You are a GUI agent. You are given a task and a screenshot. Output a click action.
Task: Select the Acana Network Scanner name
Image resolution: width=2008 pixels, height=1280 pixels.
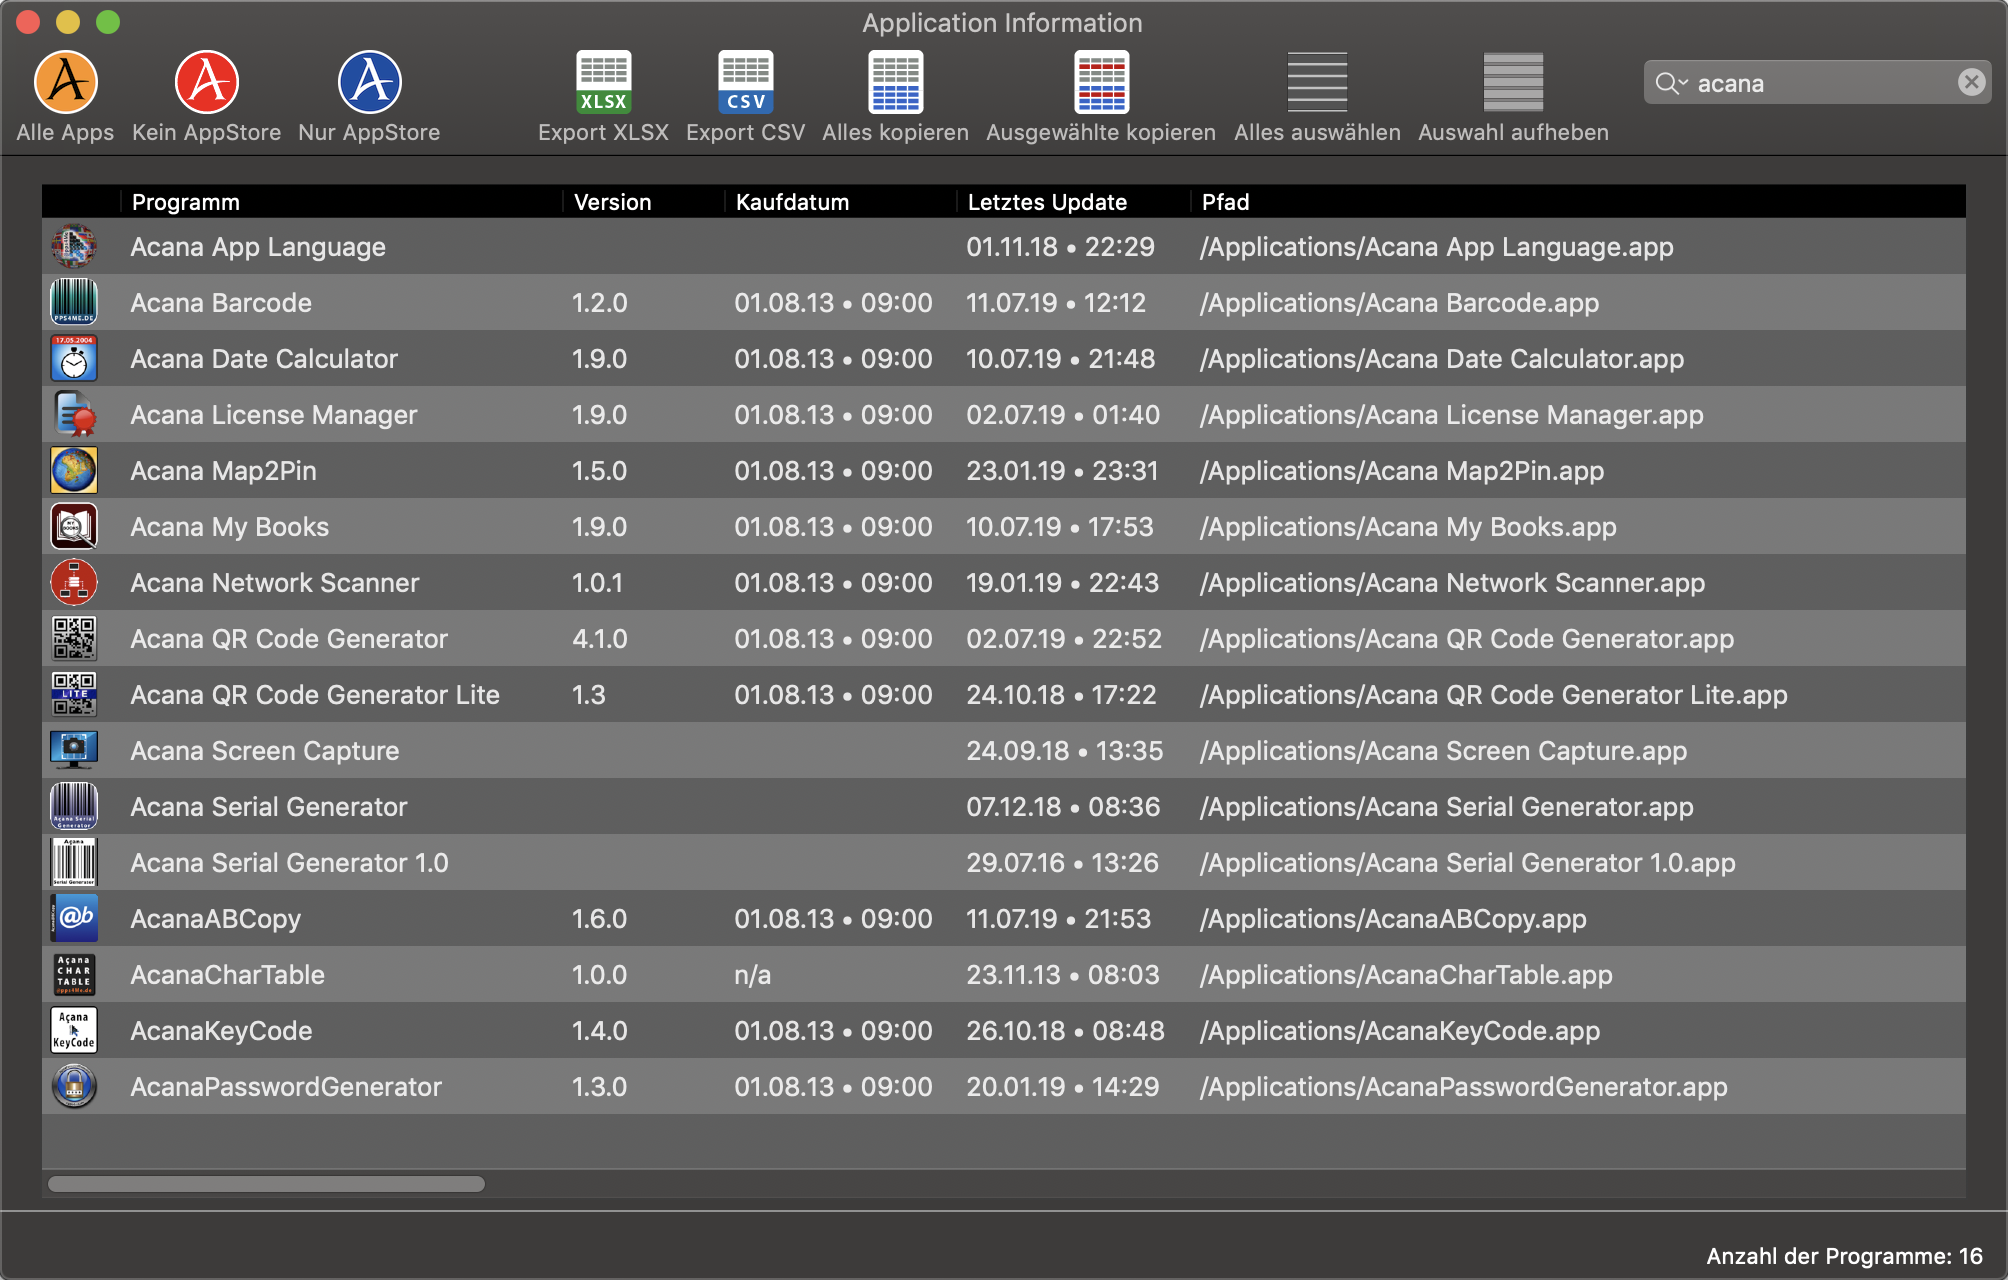pyautogui.click(x=275, y=583)
